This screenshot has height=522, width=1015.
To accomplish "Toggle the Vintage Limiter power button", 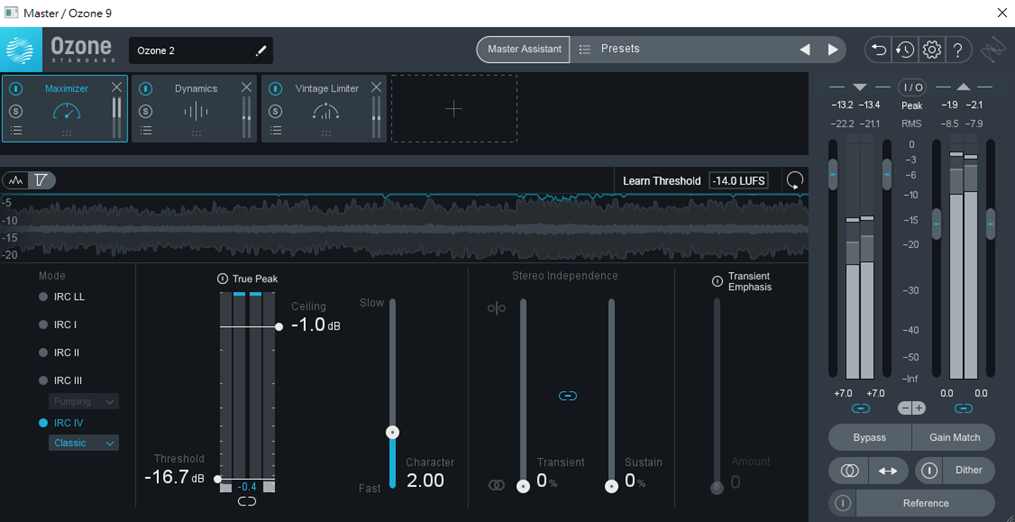I will coord(276,89).
